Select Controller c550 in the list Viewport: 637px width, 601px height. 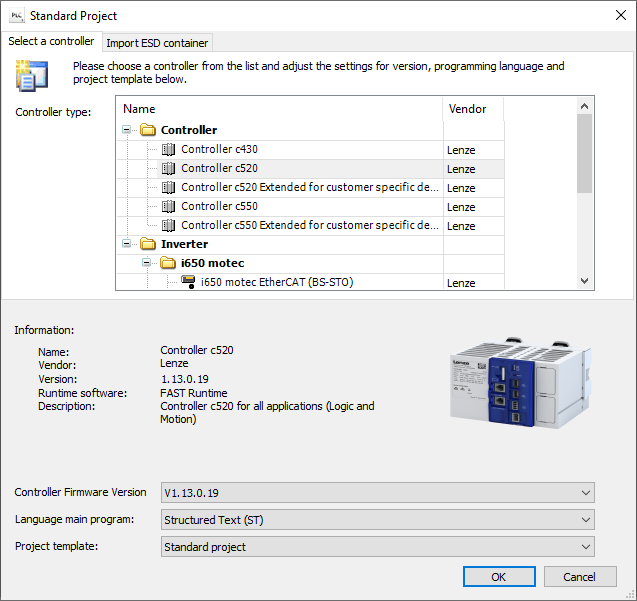219,206
